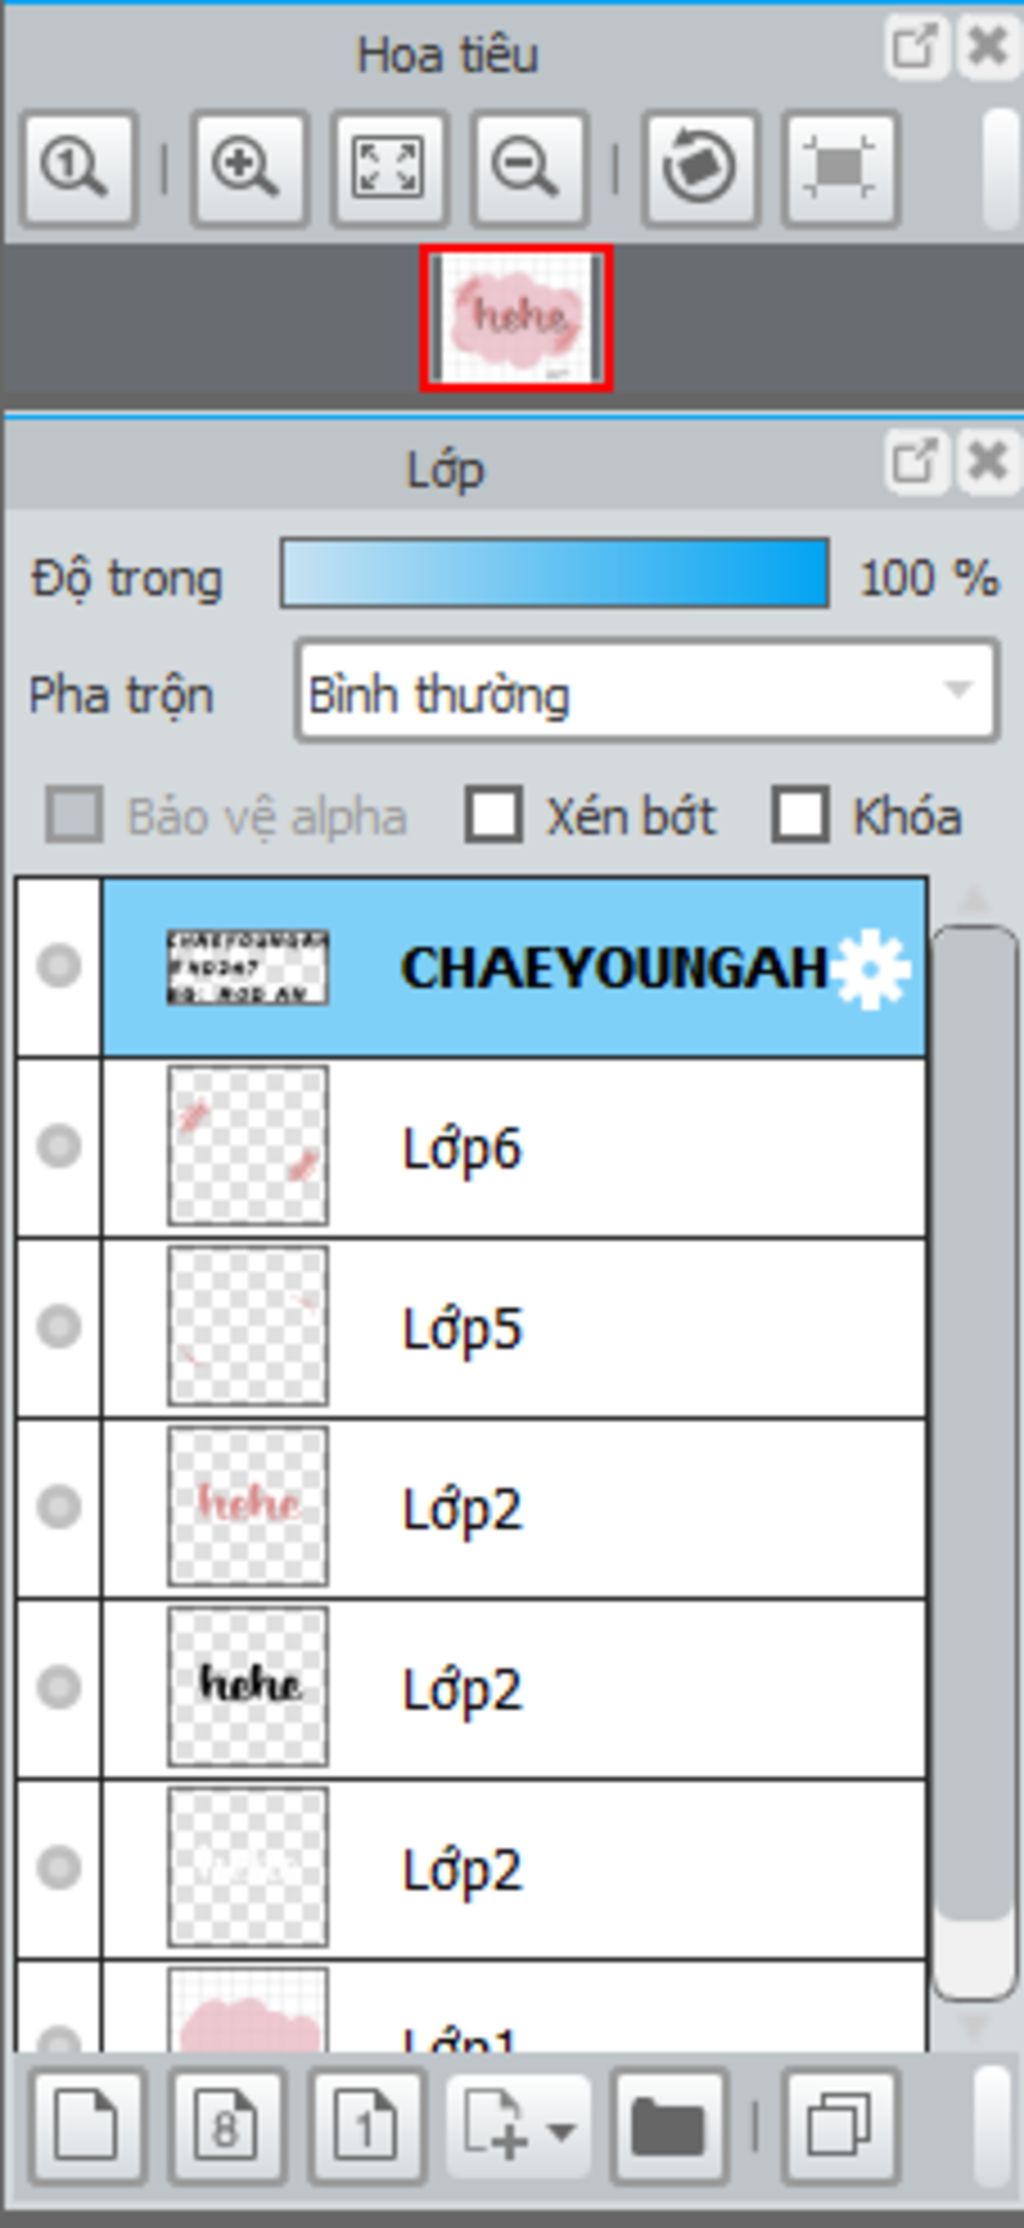Enable the Xén bớt clipping checkbox
Image resolution: width=1024 pixels, height=2228 pixels.
[x=494, y=815]
